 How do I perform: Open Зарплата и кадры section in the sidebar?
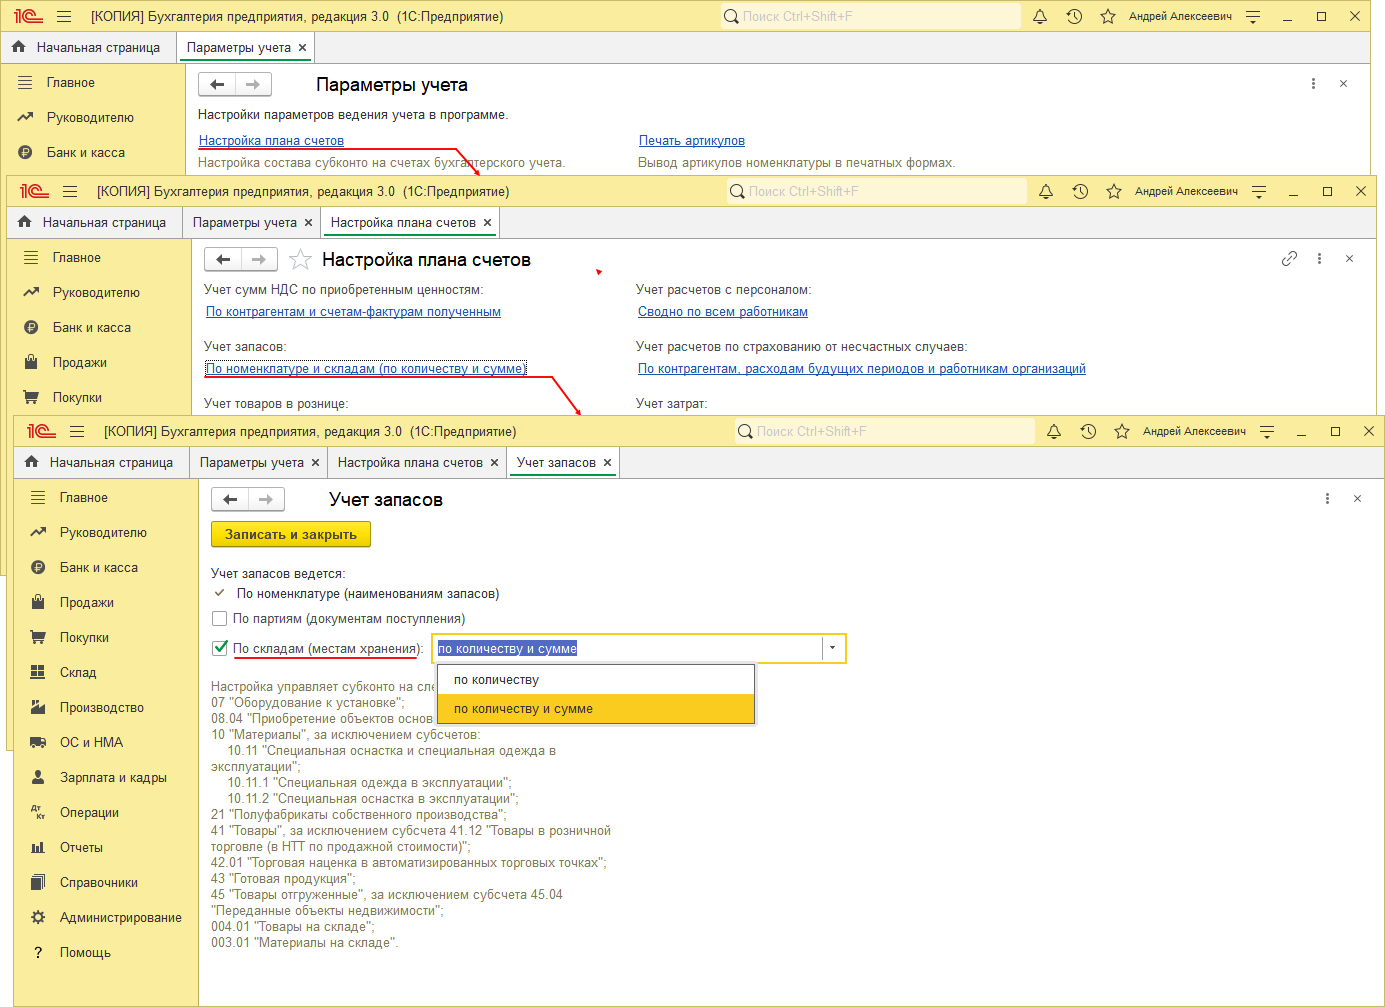coord(113,777)
